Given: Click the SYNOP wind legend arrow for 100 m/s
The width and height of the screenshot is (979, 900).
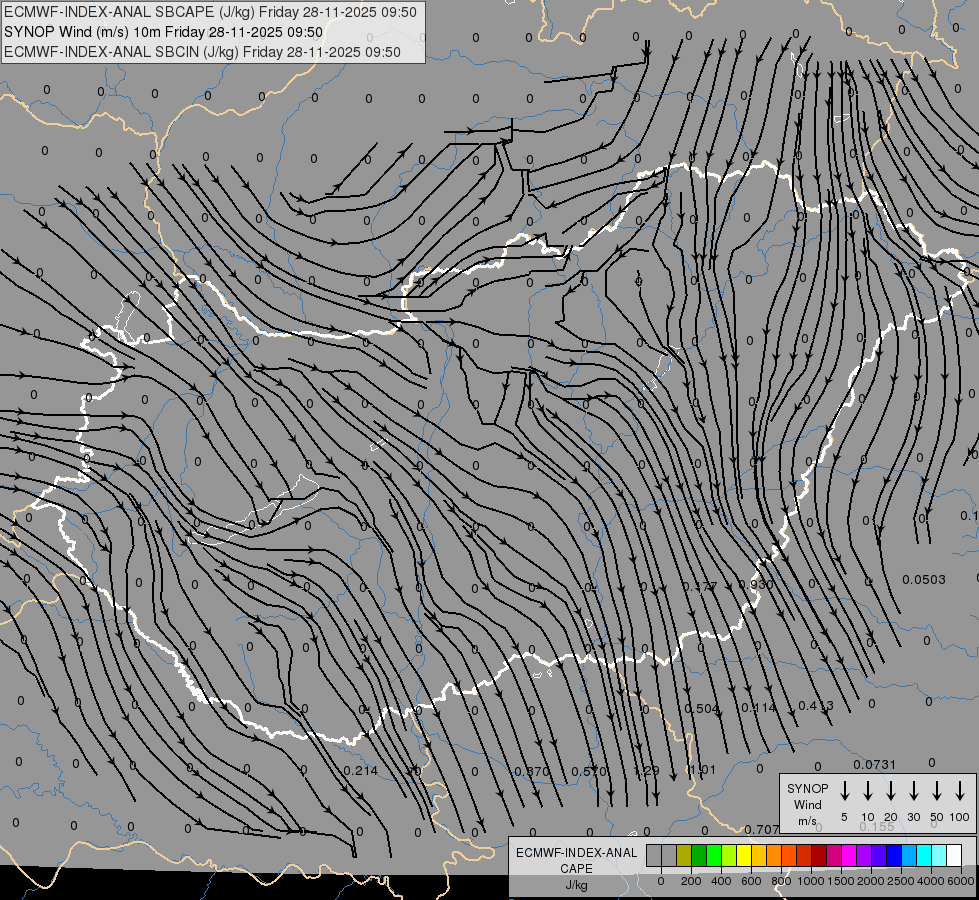Looking at the screenshot, I should pos(960,790).
